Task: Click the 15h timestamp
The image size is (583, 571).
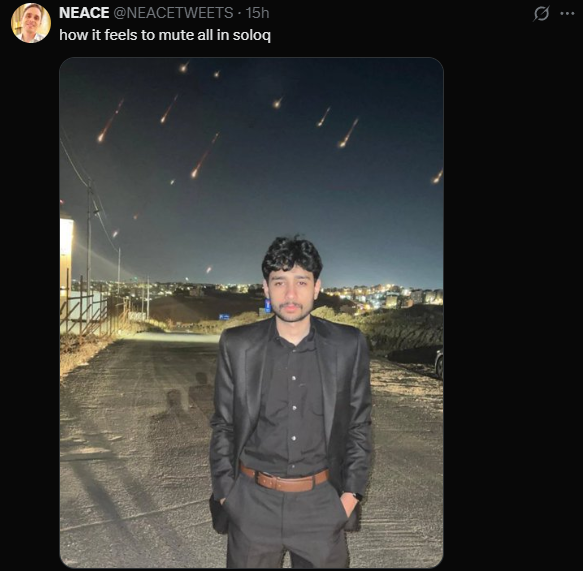Action: click(257, 13)
